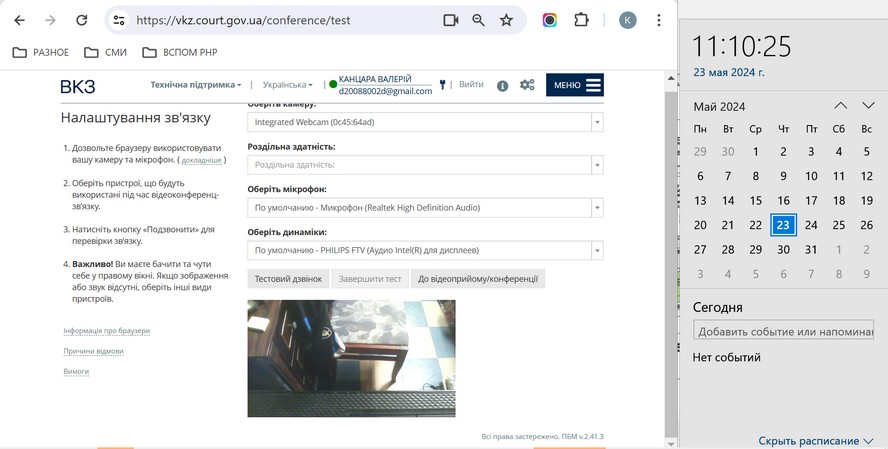Open Chrome profile avatar K
The width and height of the screenshot is (888, 449).
(627, 20)
